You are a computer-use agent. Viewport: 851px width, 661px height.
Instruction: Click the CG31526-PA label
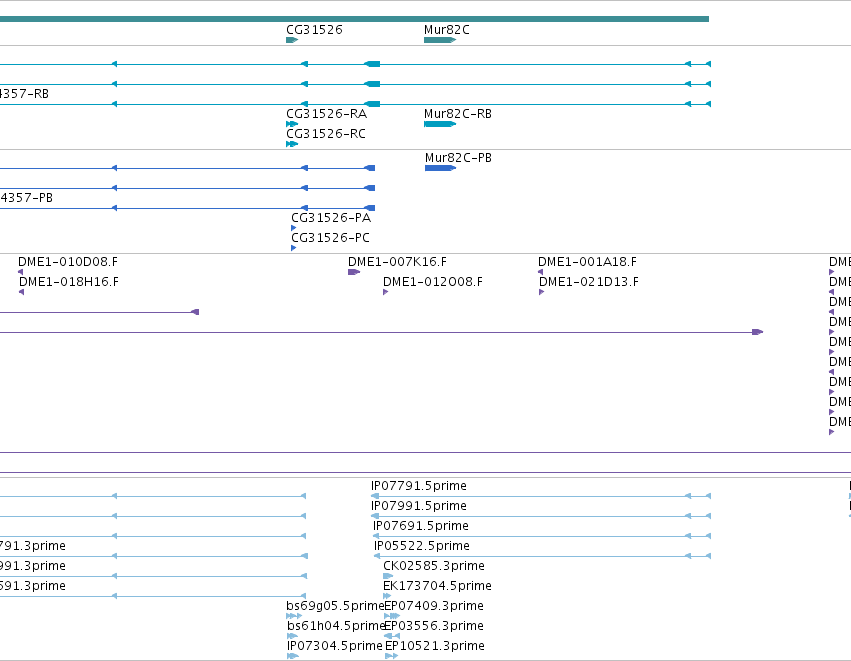(331, 218)
